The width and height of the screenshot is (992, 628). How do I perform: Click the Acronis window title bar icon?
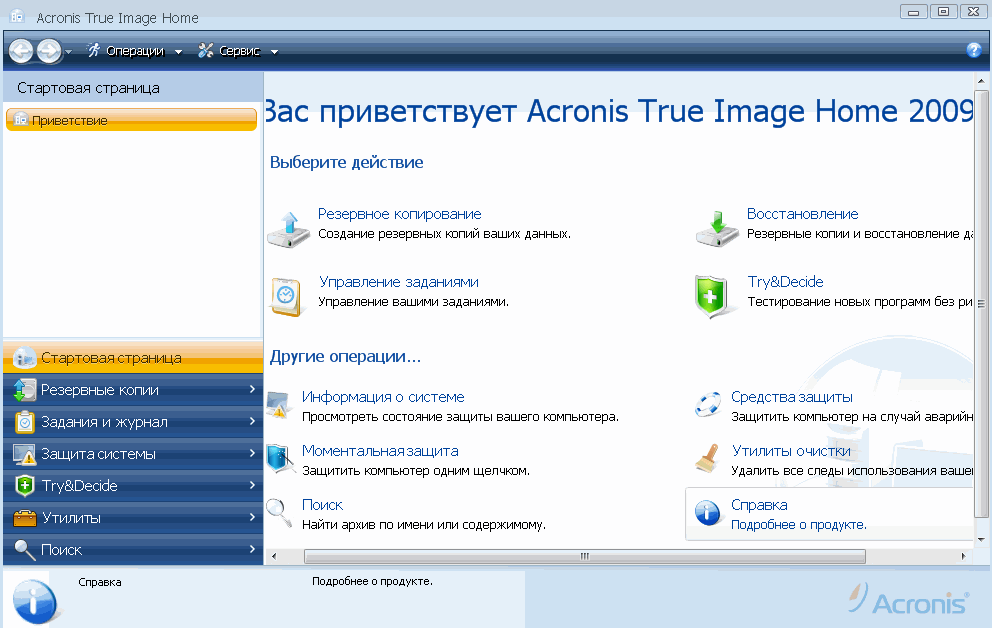click(x=17, y=16)
